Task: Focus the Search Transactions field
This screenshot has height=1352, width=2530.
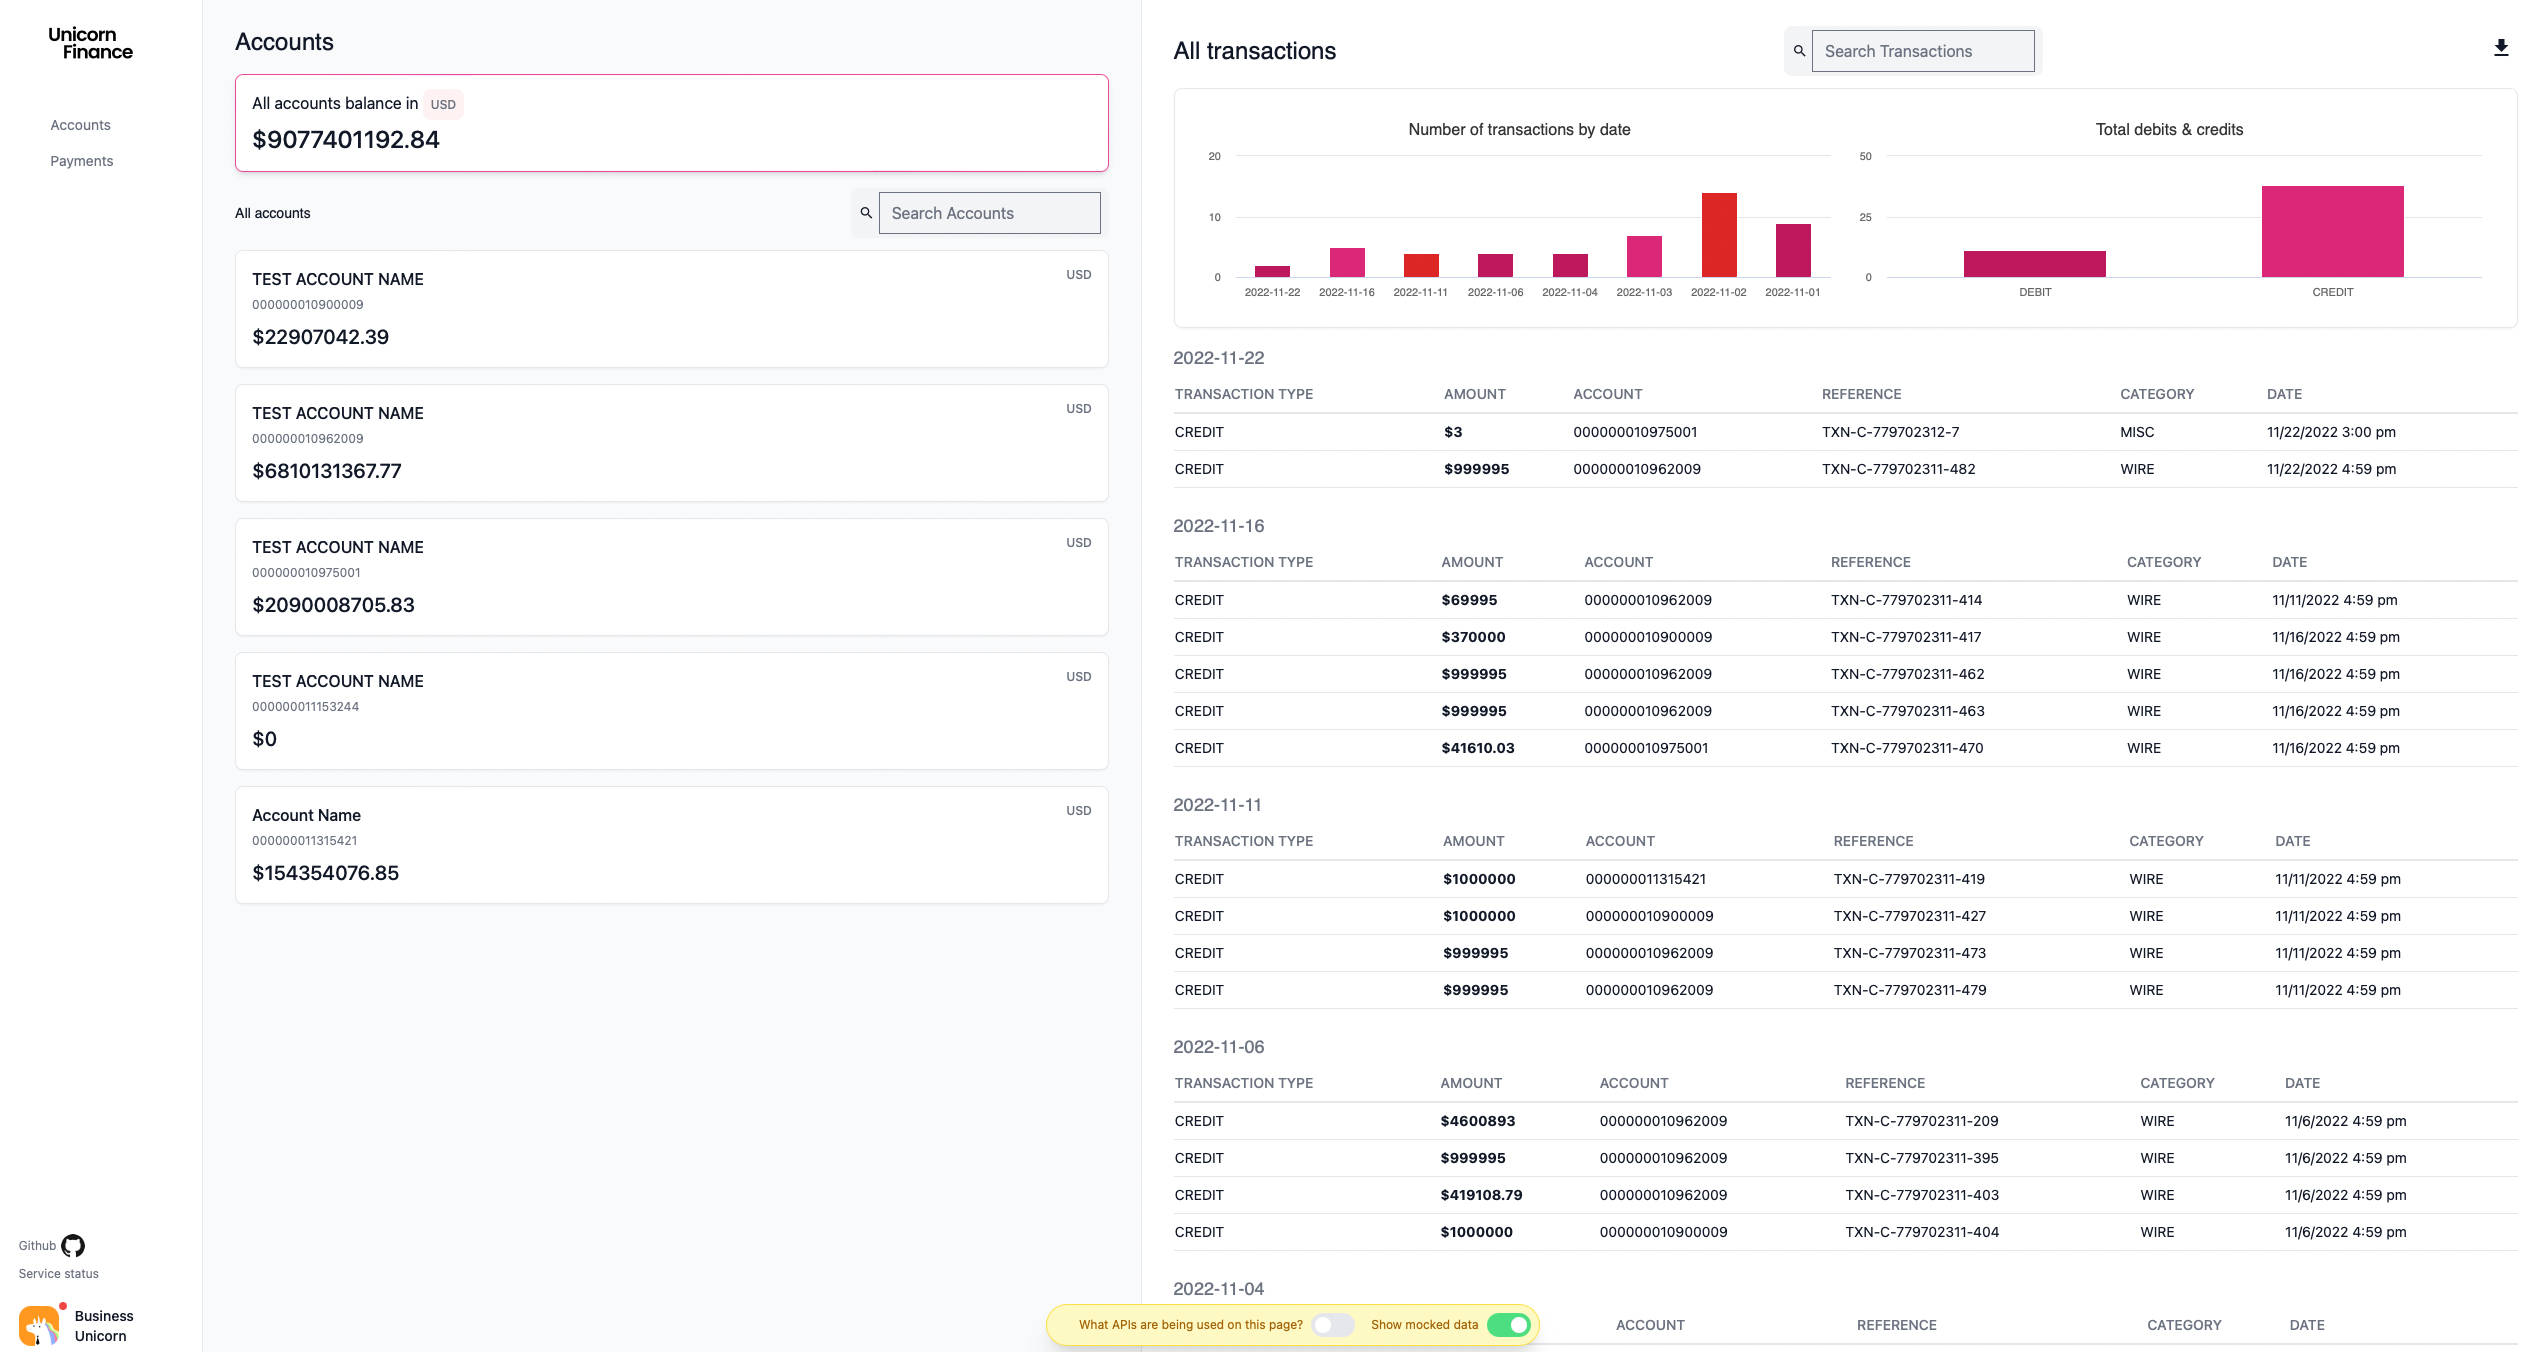Action: click(x=1922, y=51)
